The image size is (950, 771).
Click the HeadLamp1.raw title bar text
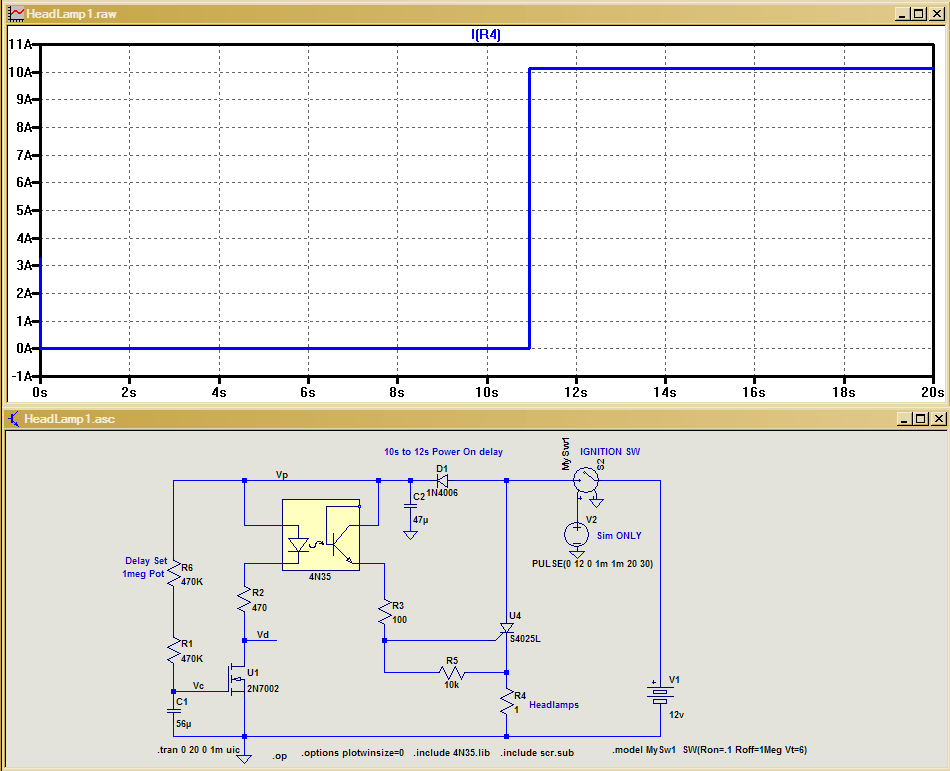coord(71,14)
